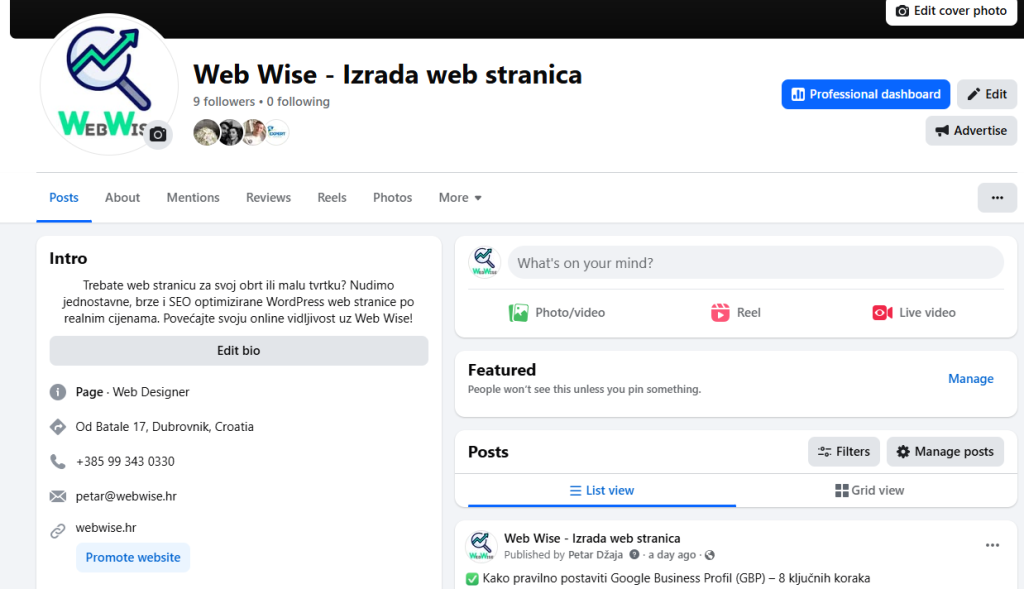This screenshot has height=589, width=1024.
Task: Click publisher name Petar Džaja
Action: [596, 555]
